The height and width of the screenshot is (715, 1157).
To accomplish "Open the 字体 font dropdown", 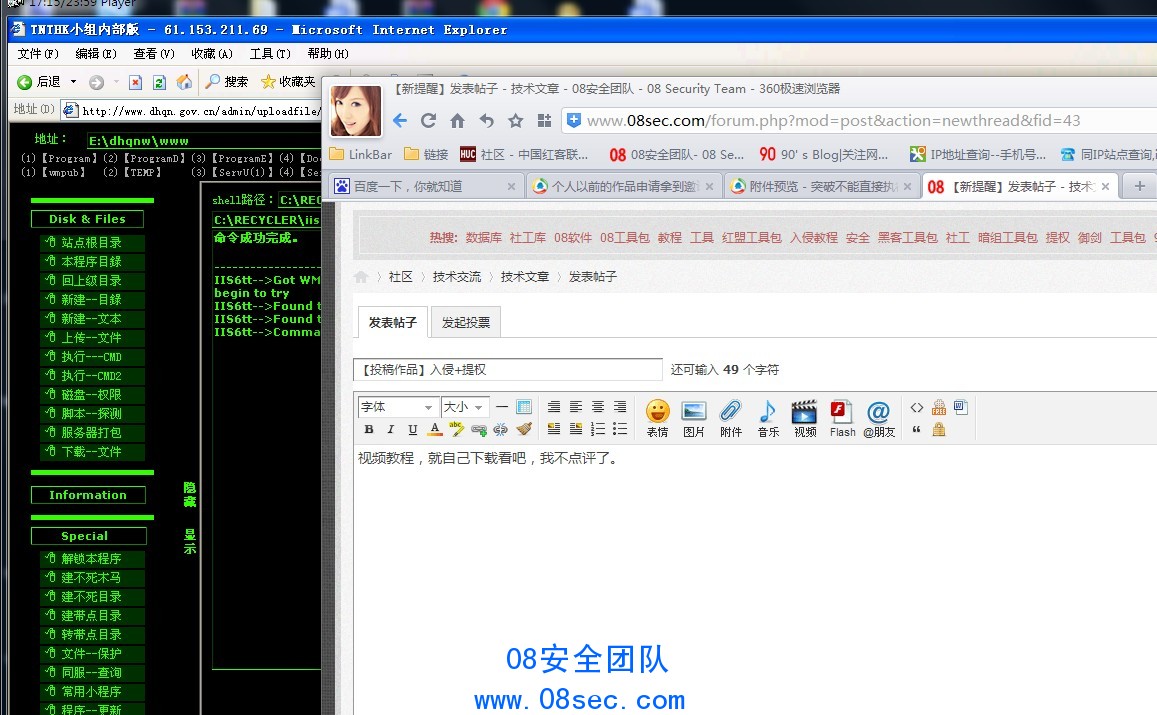I will [397, 407].
